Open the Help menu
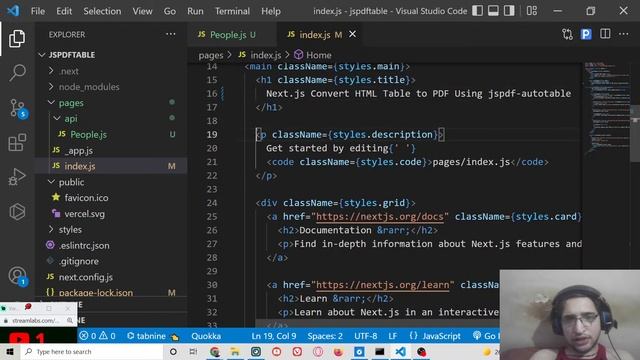 pos(271,11)
